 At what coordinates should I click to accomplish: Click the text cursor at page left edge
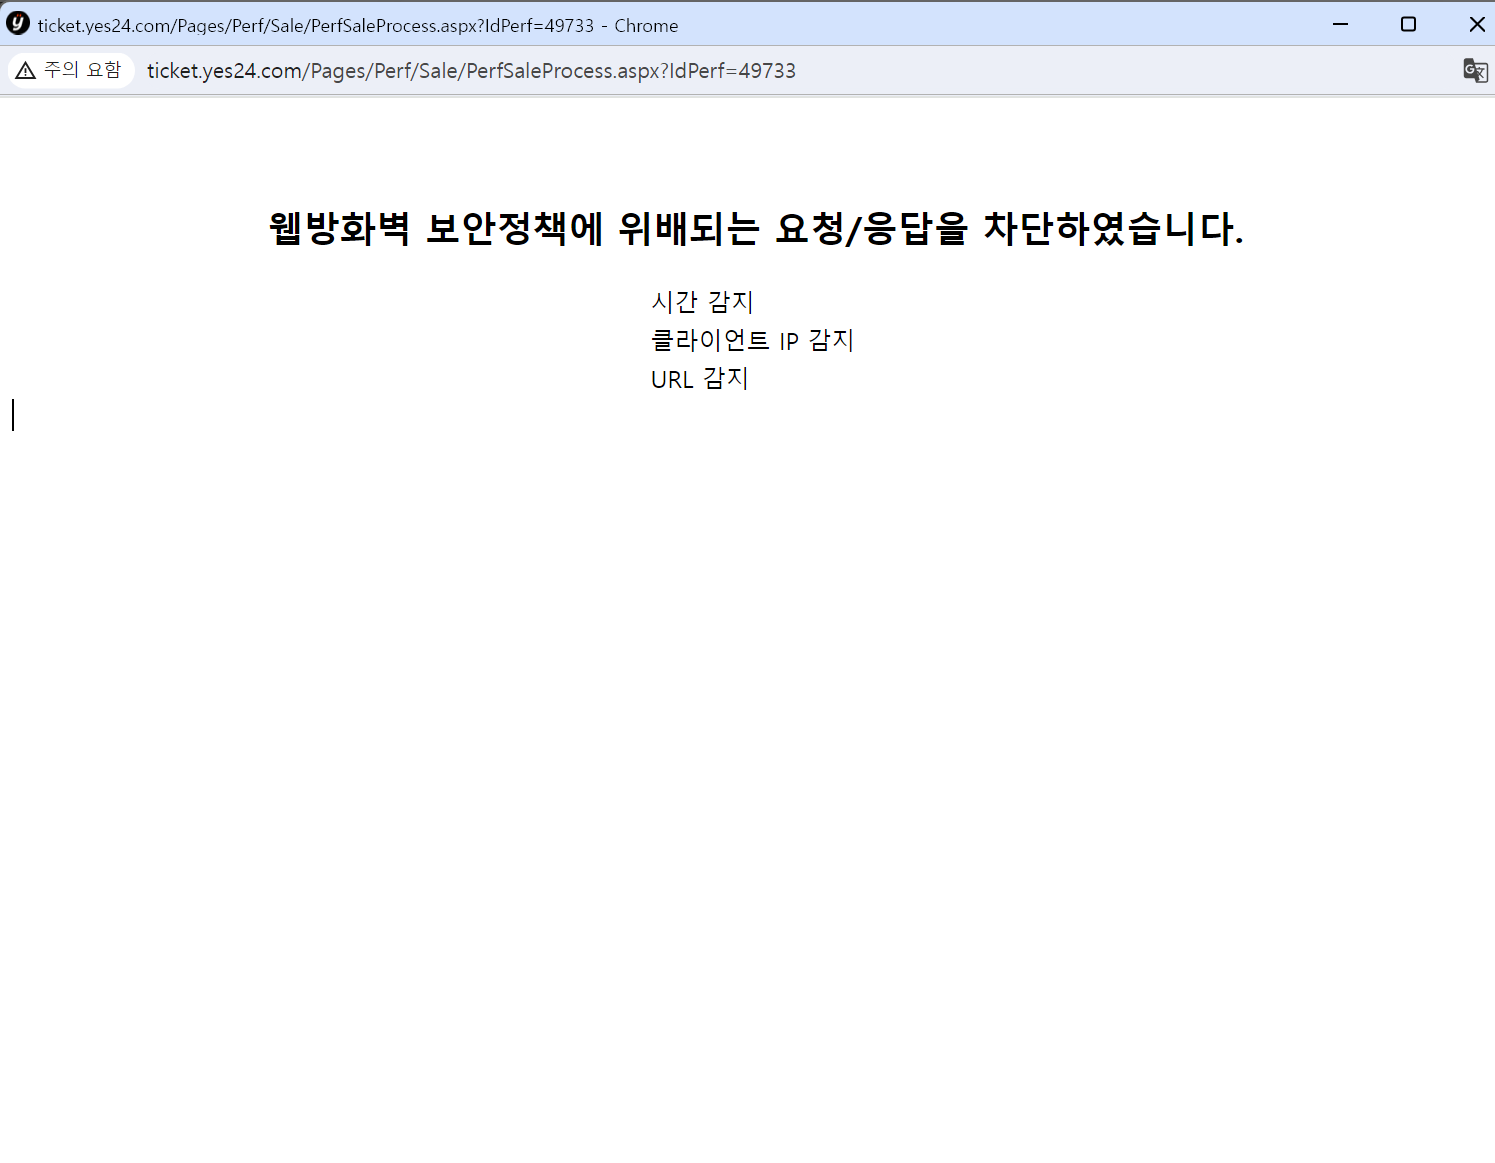(x=13, y=415)
